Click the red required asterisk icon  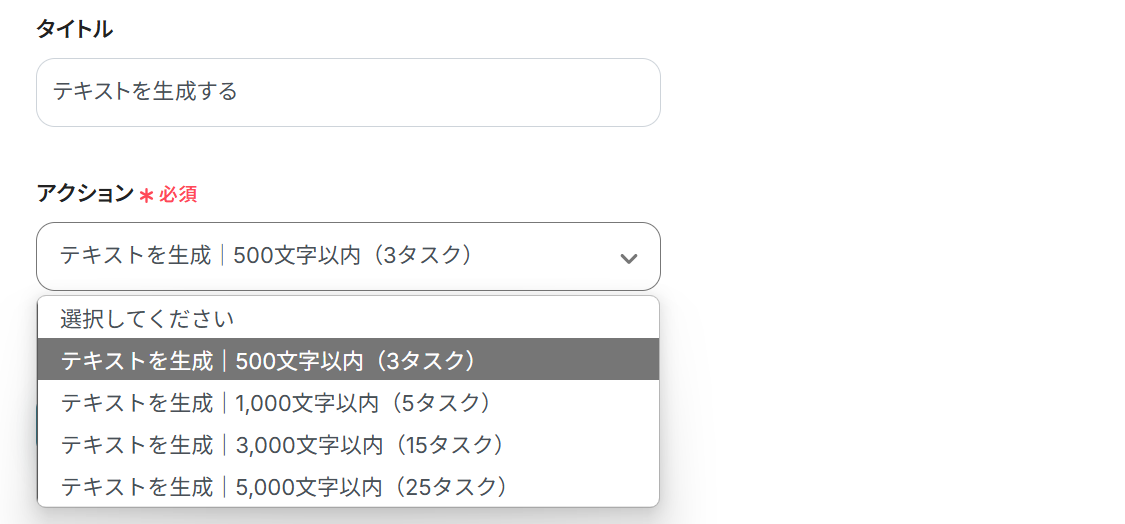(x=146, y=195)
